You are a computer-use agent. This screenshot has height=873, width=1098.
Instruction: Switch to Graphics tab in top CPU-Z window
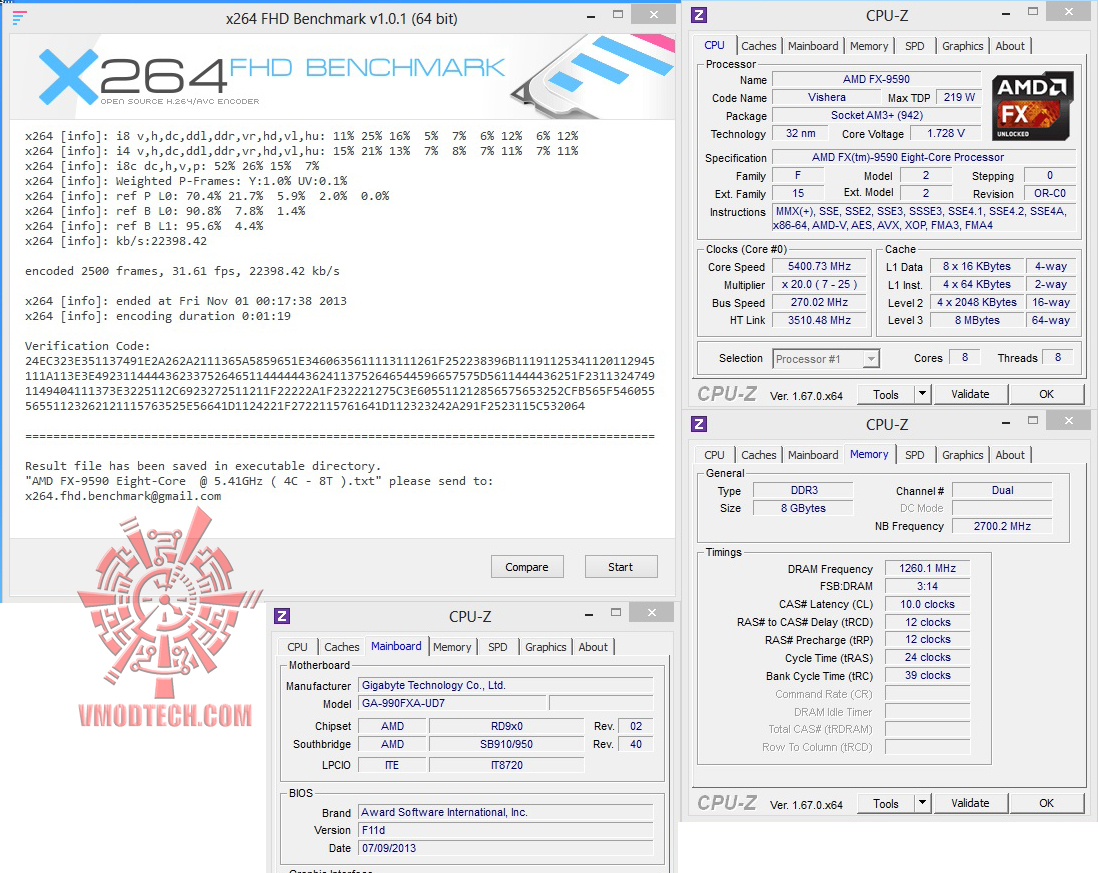tap(962, 46)
